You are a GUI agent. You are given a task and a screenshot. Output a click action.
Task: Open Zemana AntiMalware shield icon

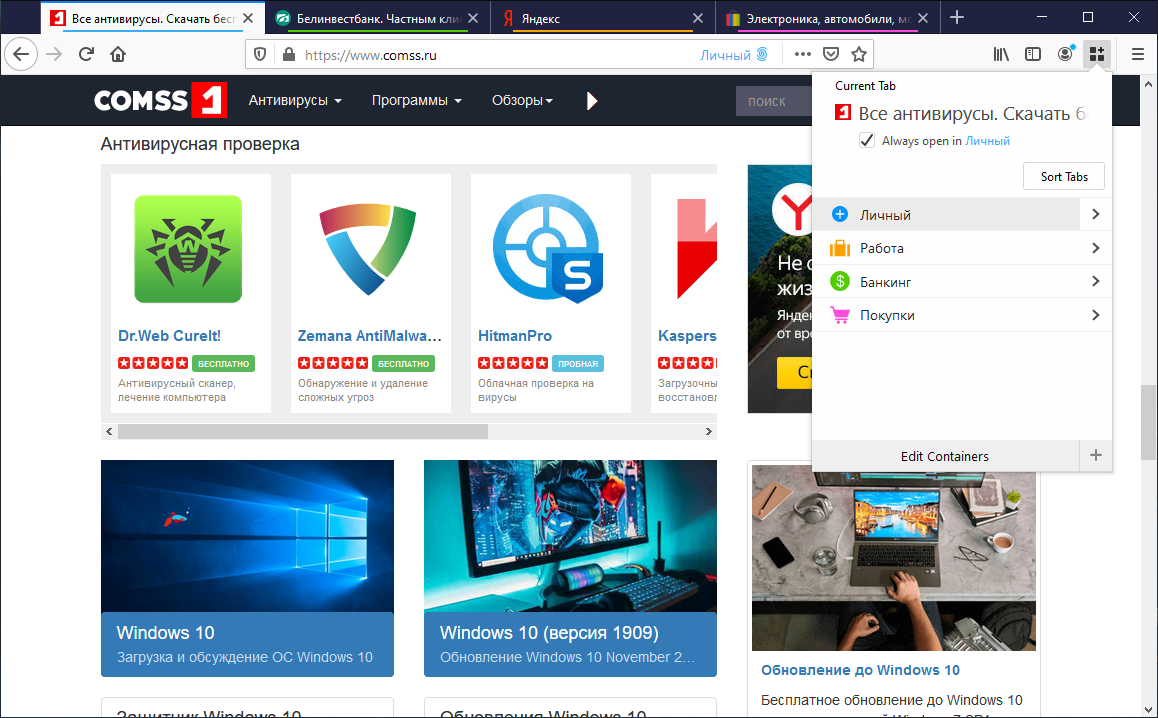tap(368, 249)
